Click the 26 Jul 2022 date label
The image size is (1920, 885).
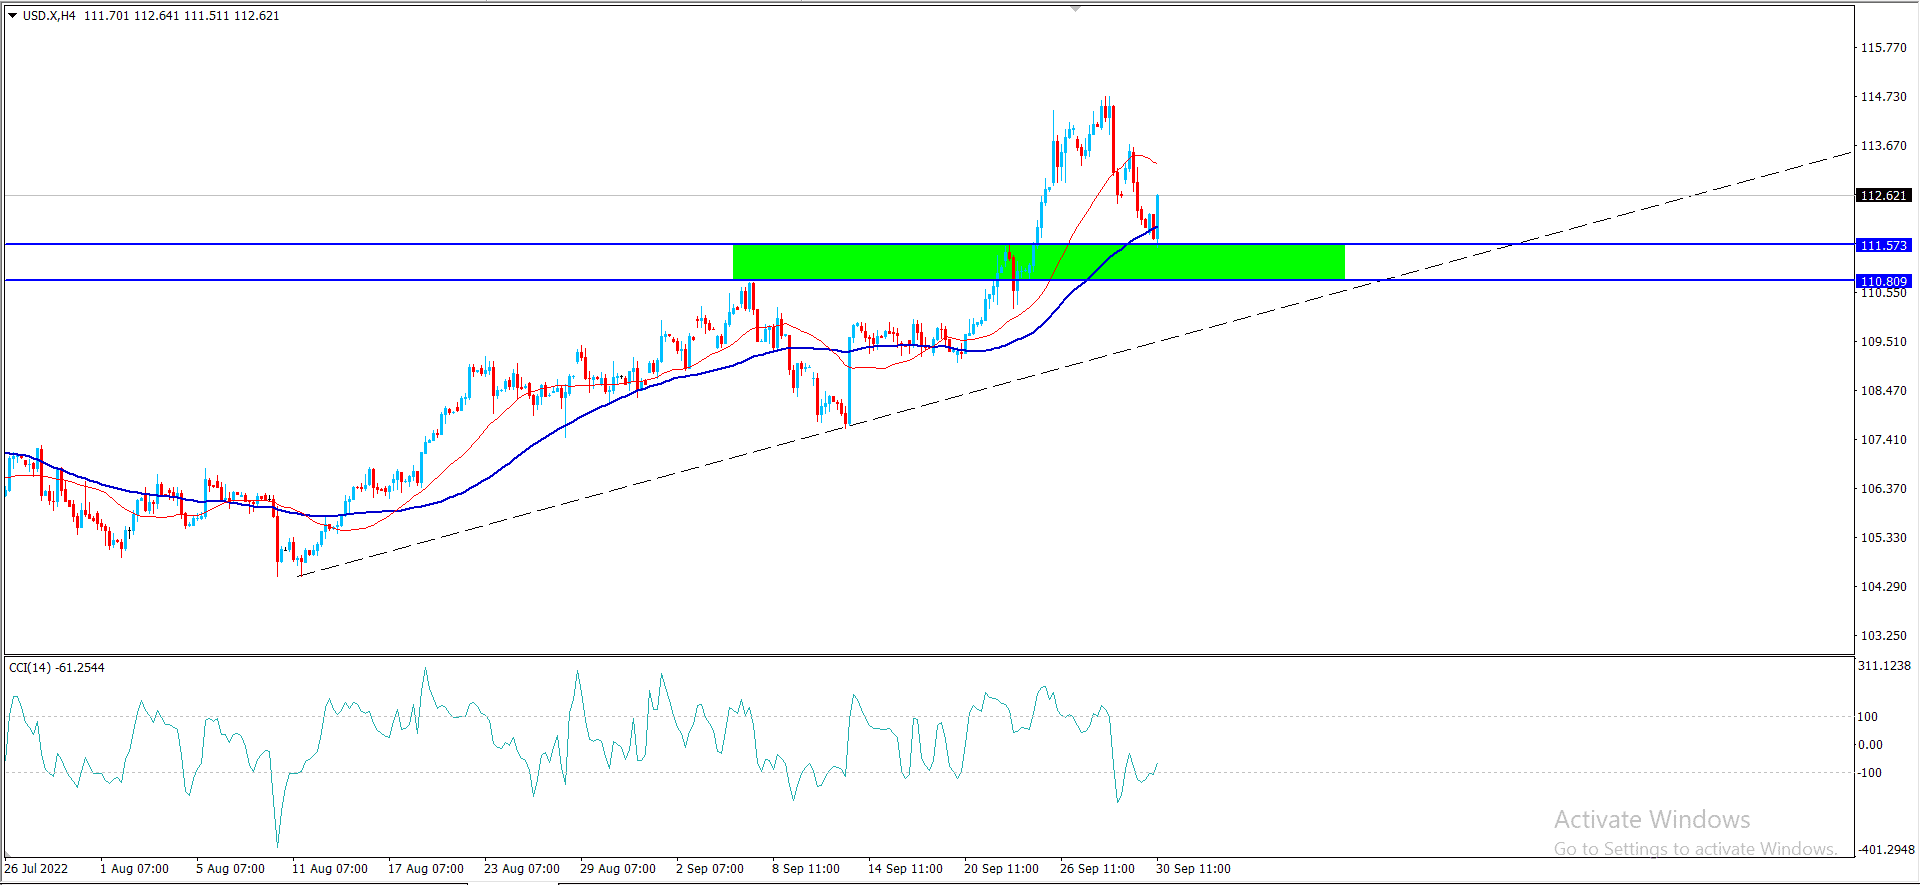pos(37,868)
